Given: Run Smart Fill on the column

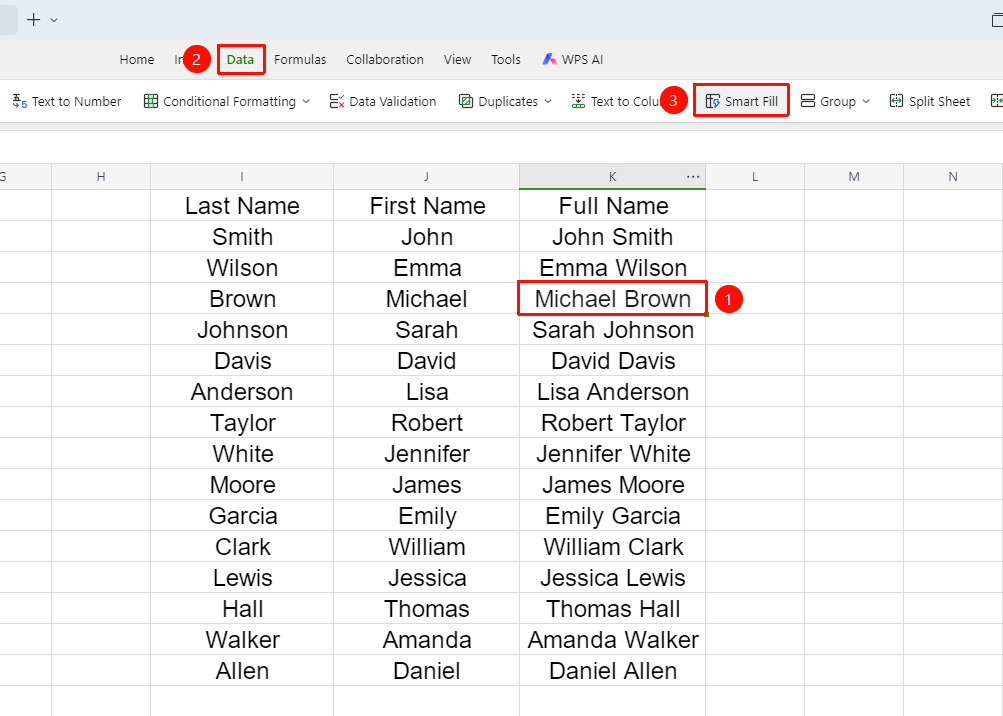Looking at the screenshot, I should 741,101.
